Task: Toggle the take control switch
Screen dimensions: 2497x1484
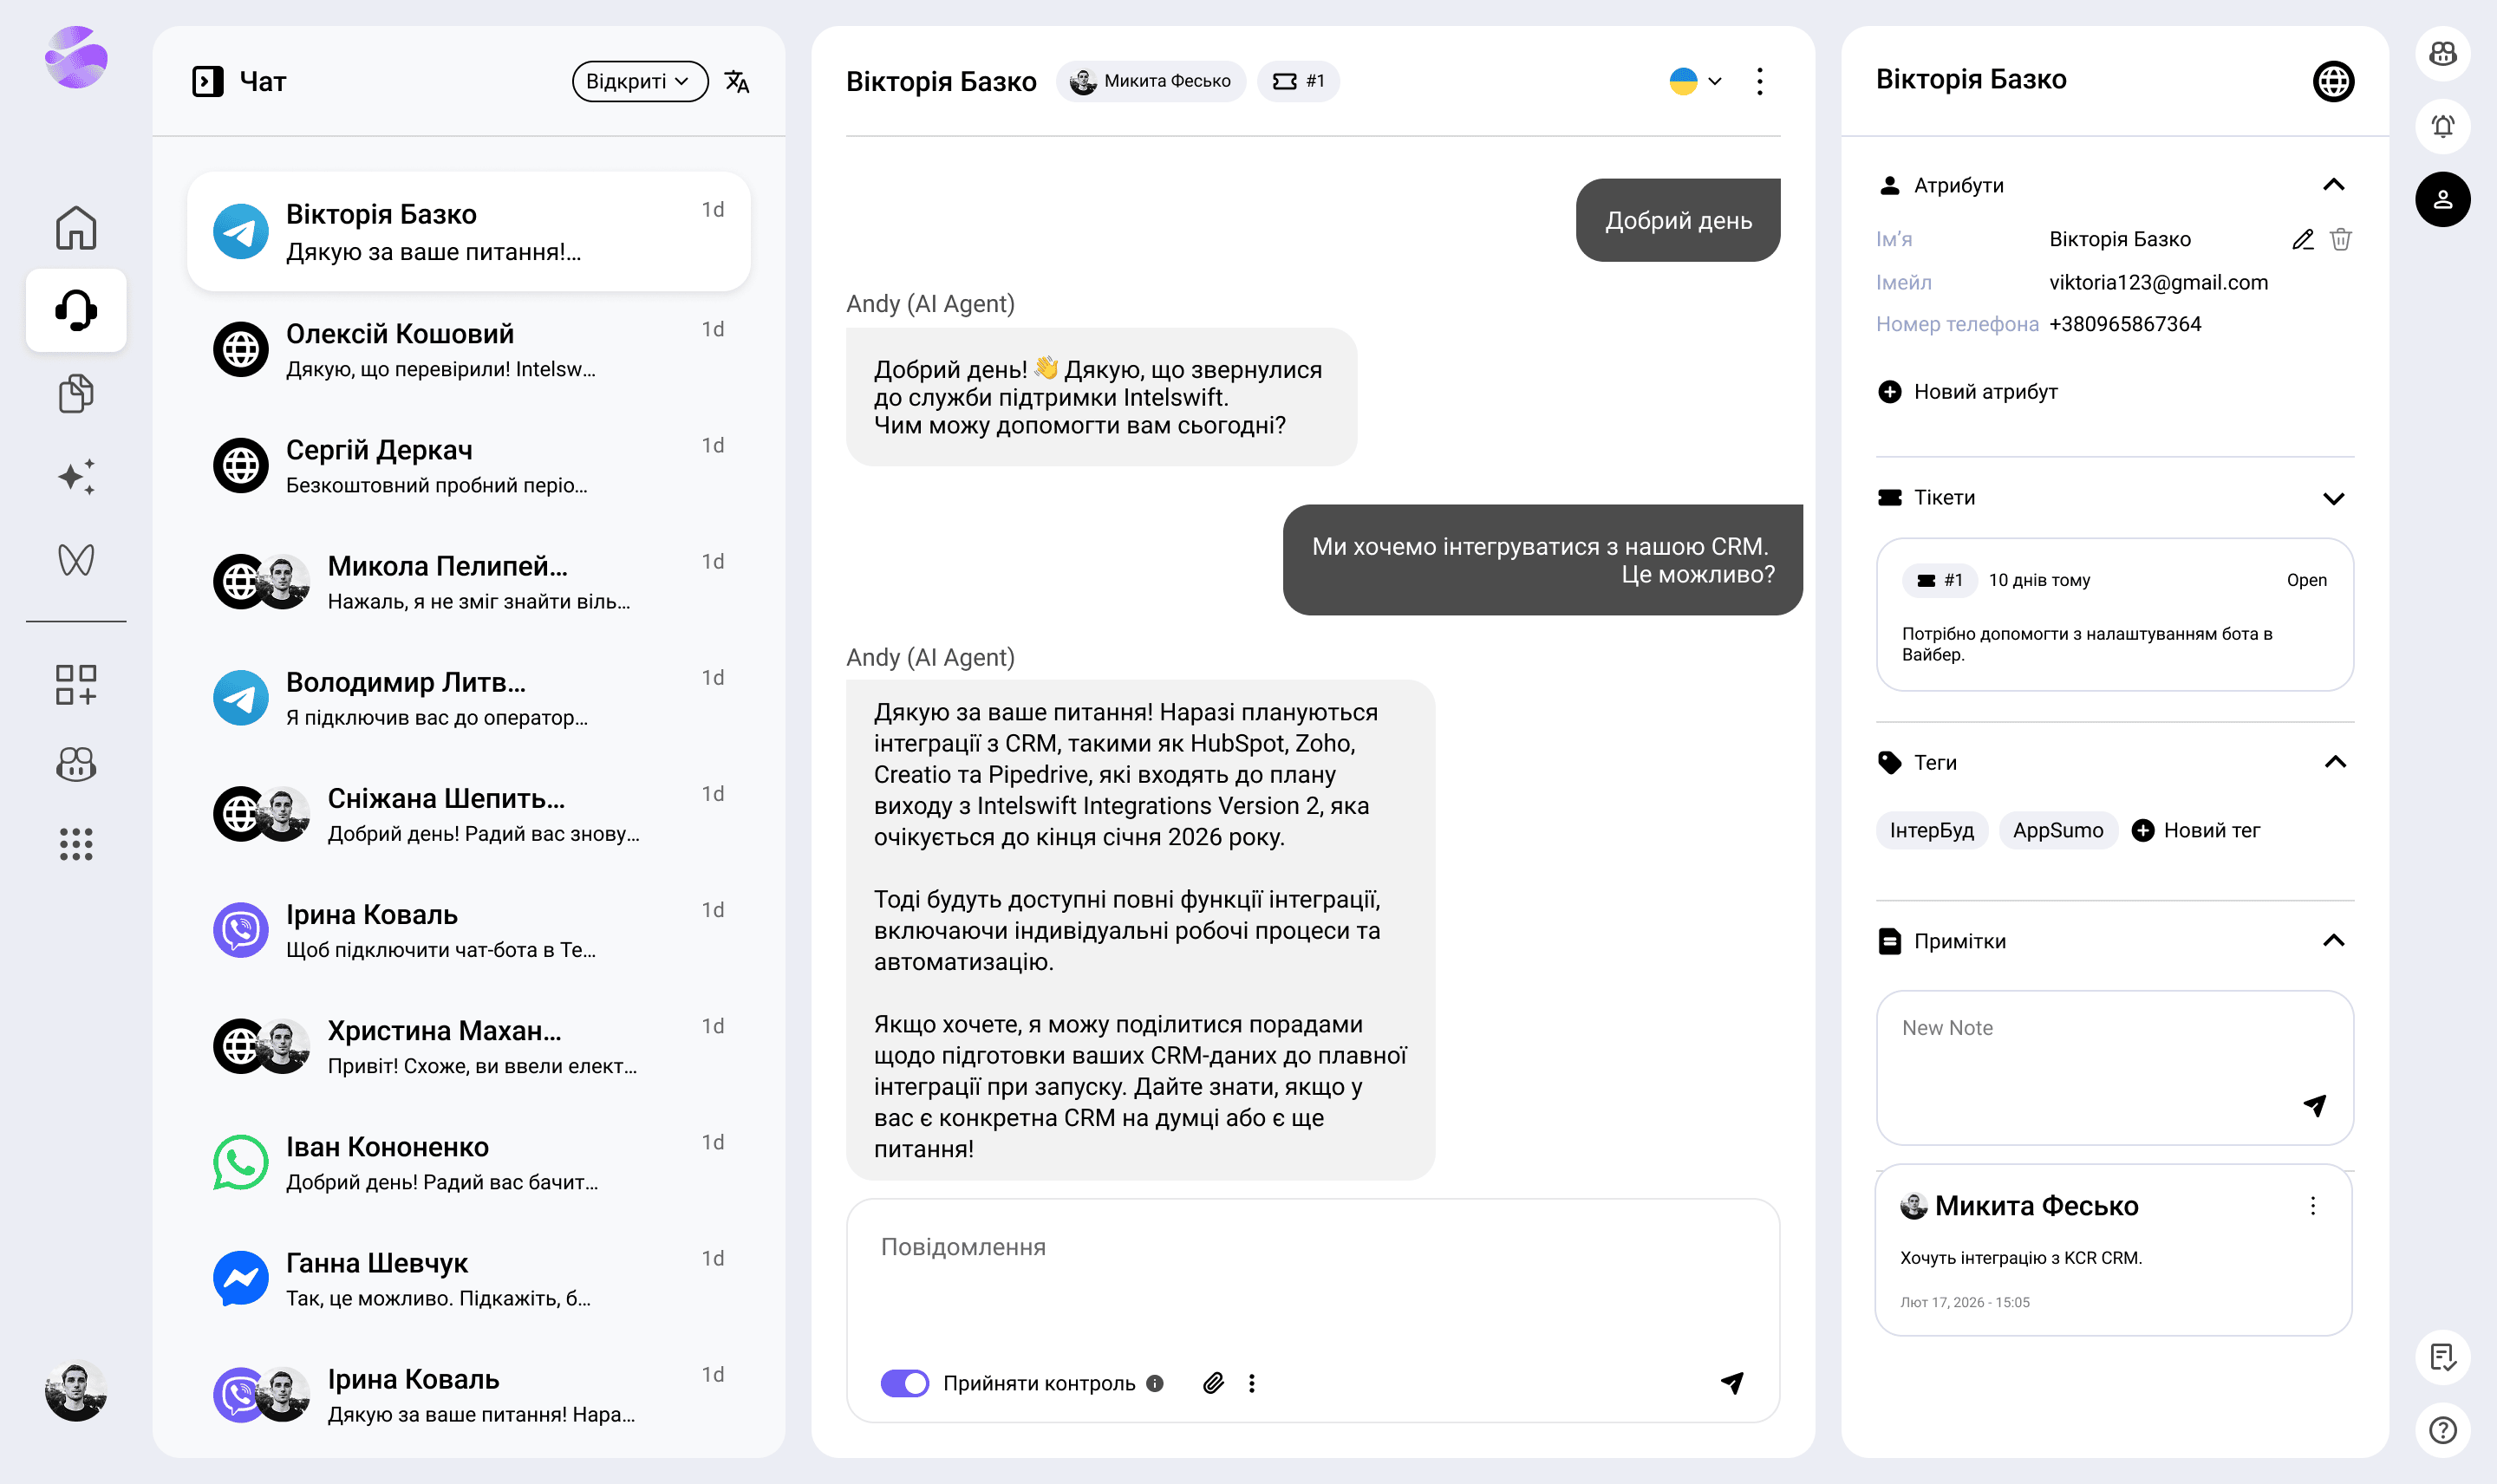Action: (x=904, y=1383)
